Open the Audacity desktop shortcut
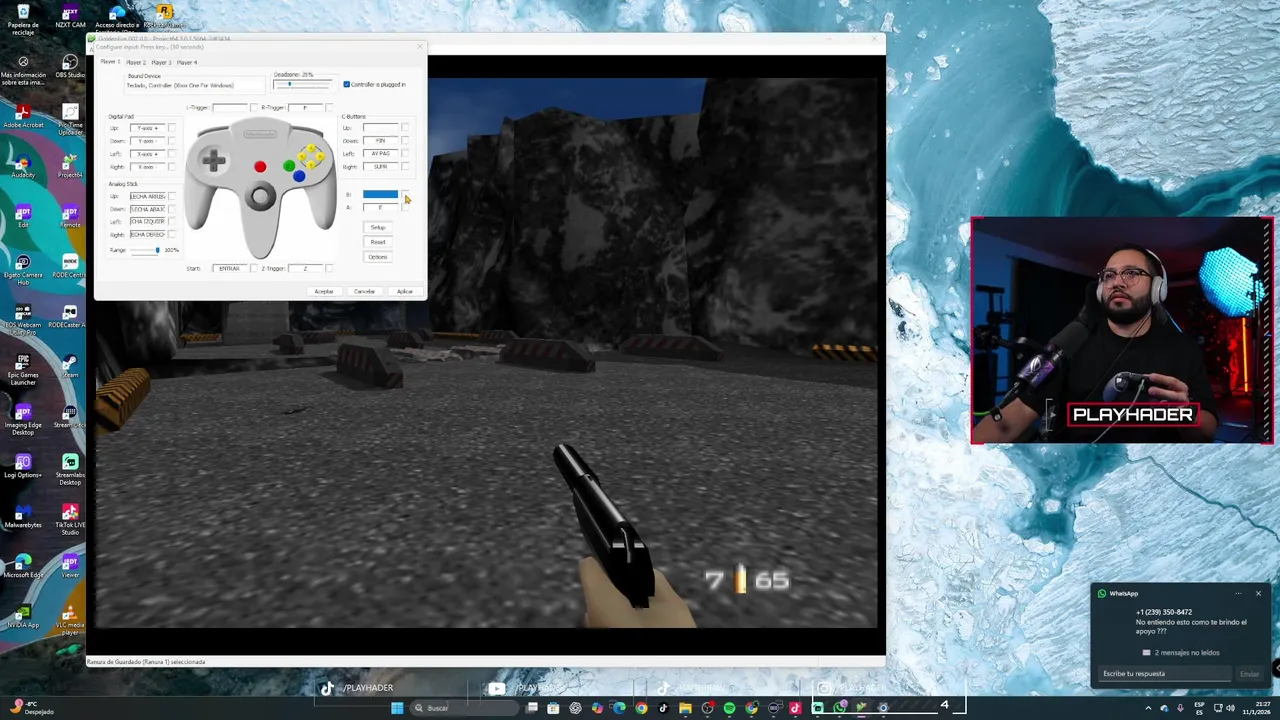1280x720 pixels. 23,165
